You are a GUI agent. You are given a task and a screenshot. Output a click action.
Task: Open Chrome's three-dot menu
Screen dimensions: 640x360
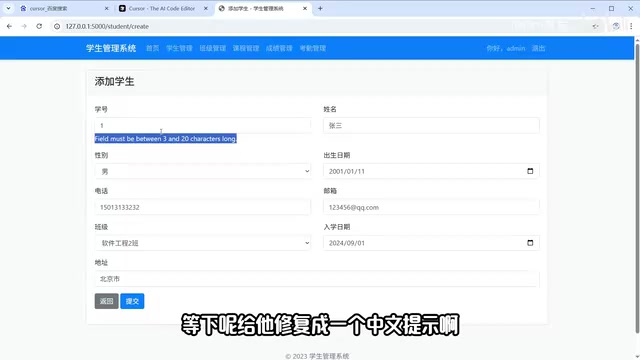click(x=631, y=26)
